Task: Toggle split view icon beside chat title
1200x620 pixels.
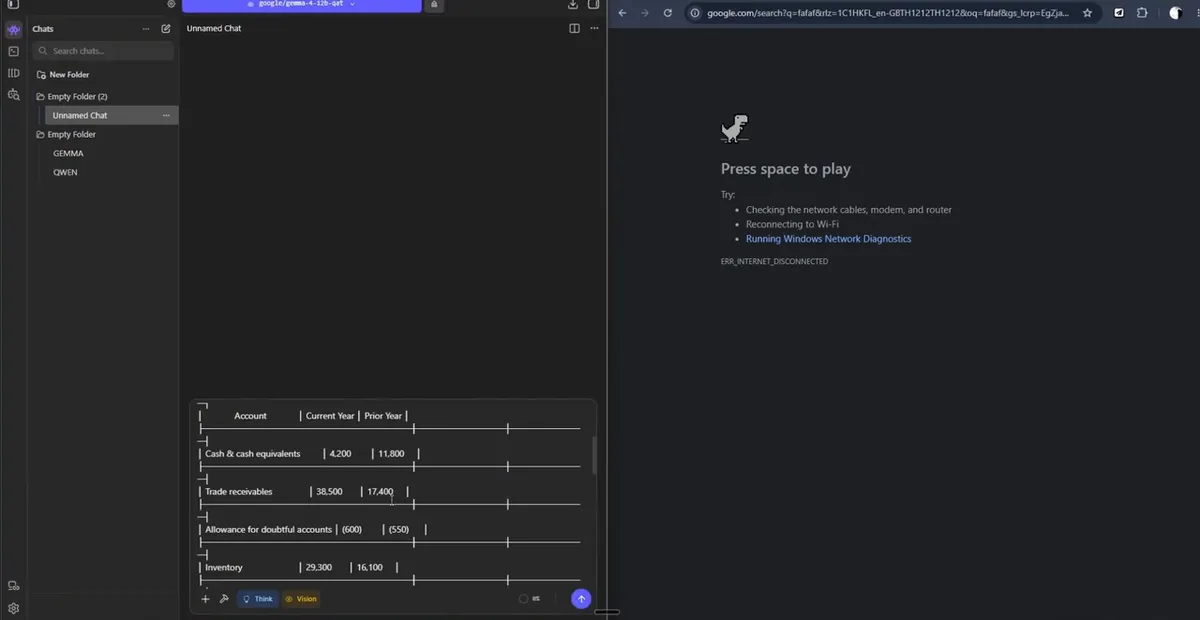Action: [574, 28]
